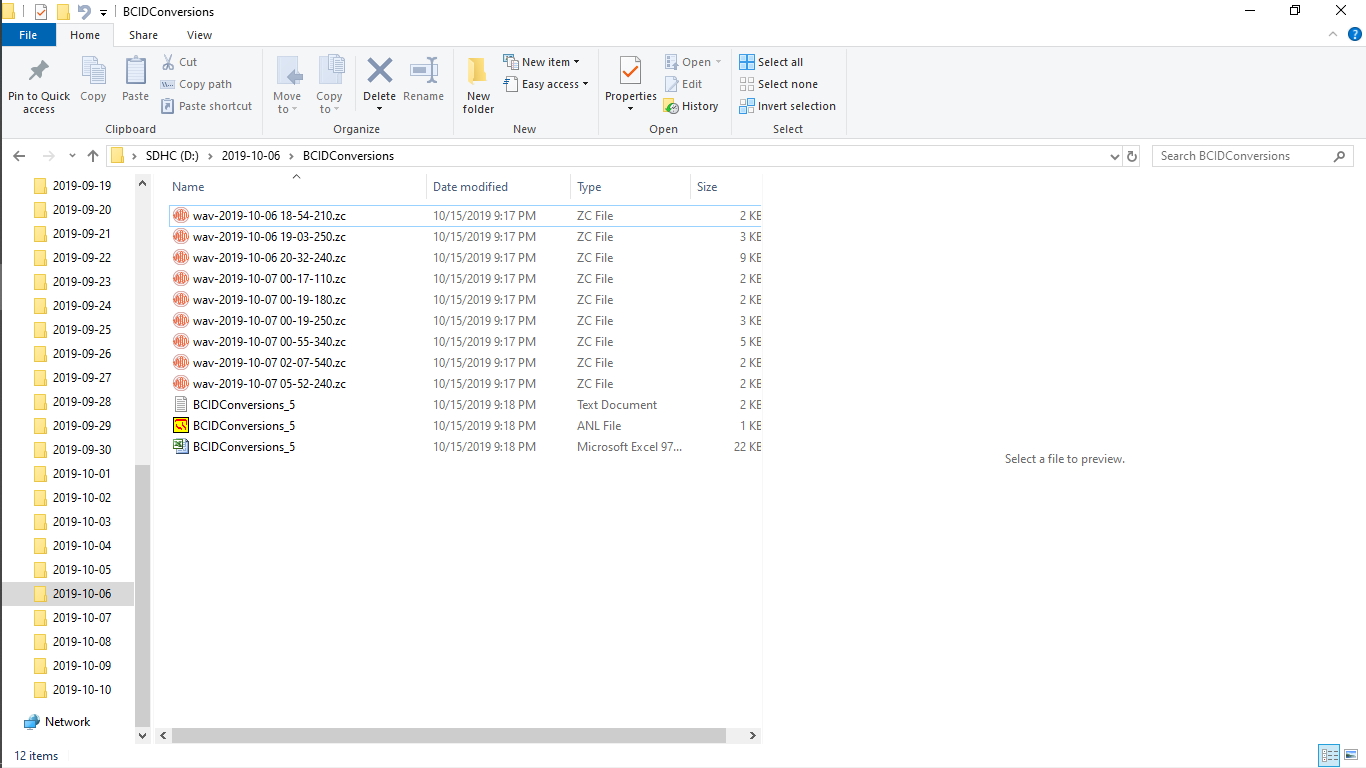
Task: View file History via the History icon
Action: pyautogui.click(x=692, y=105)
